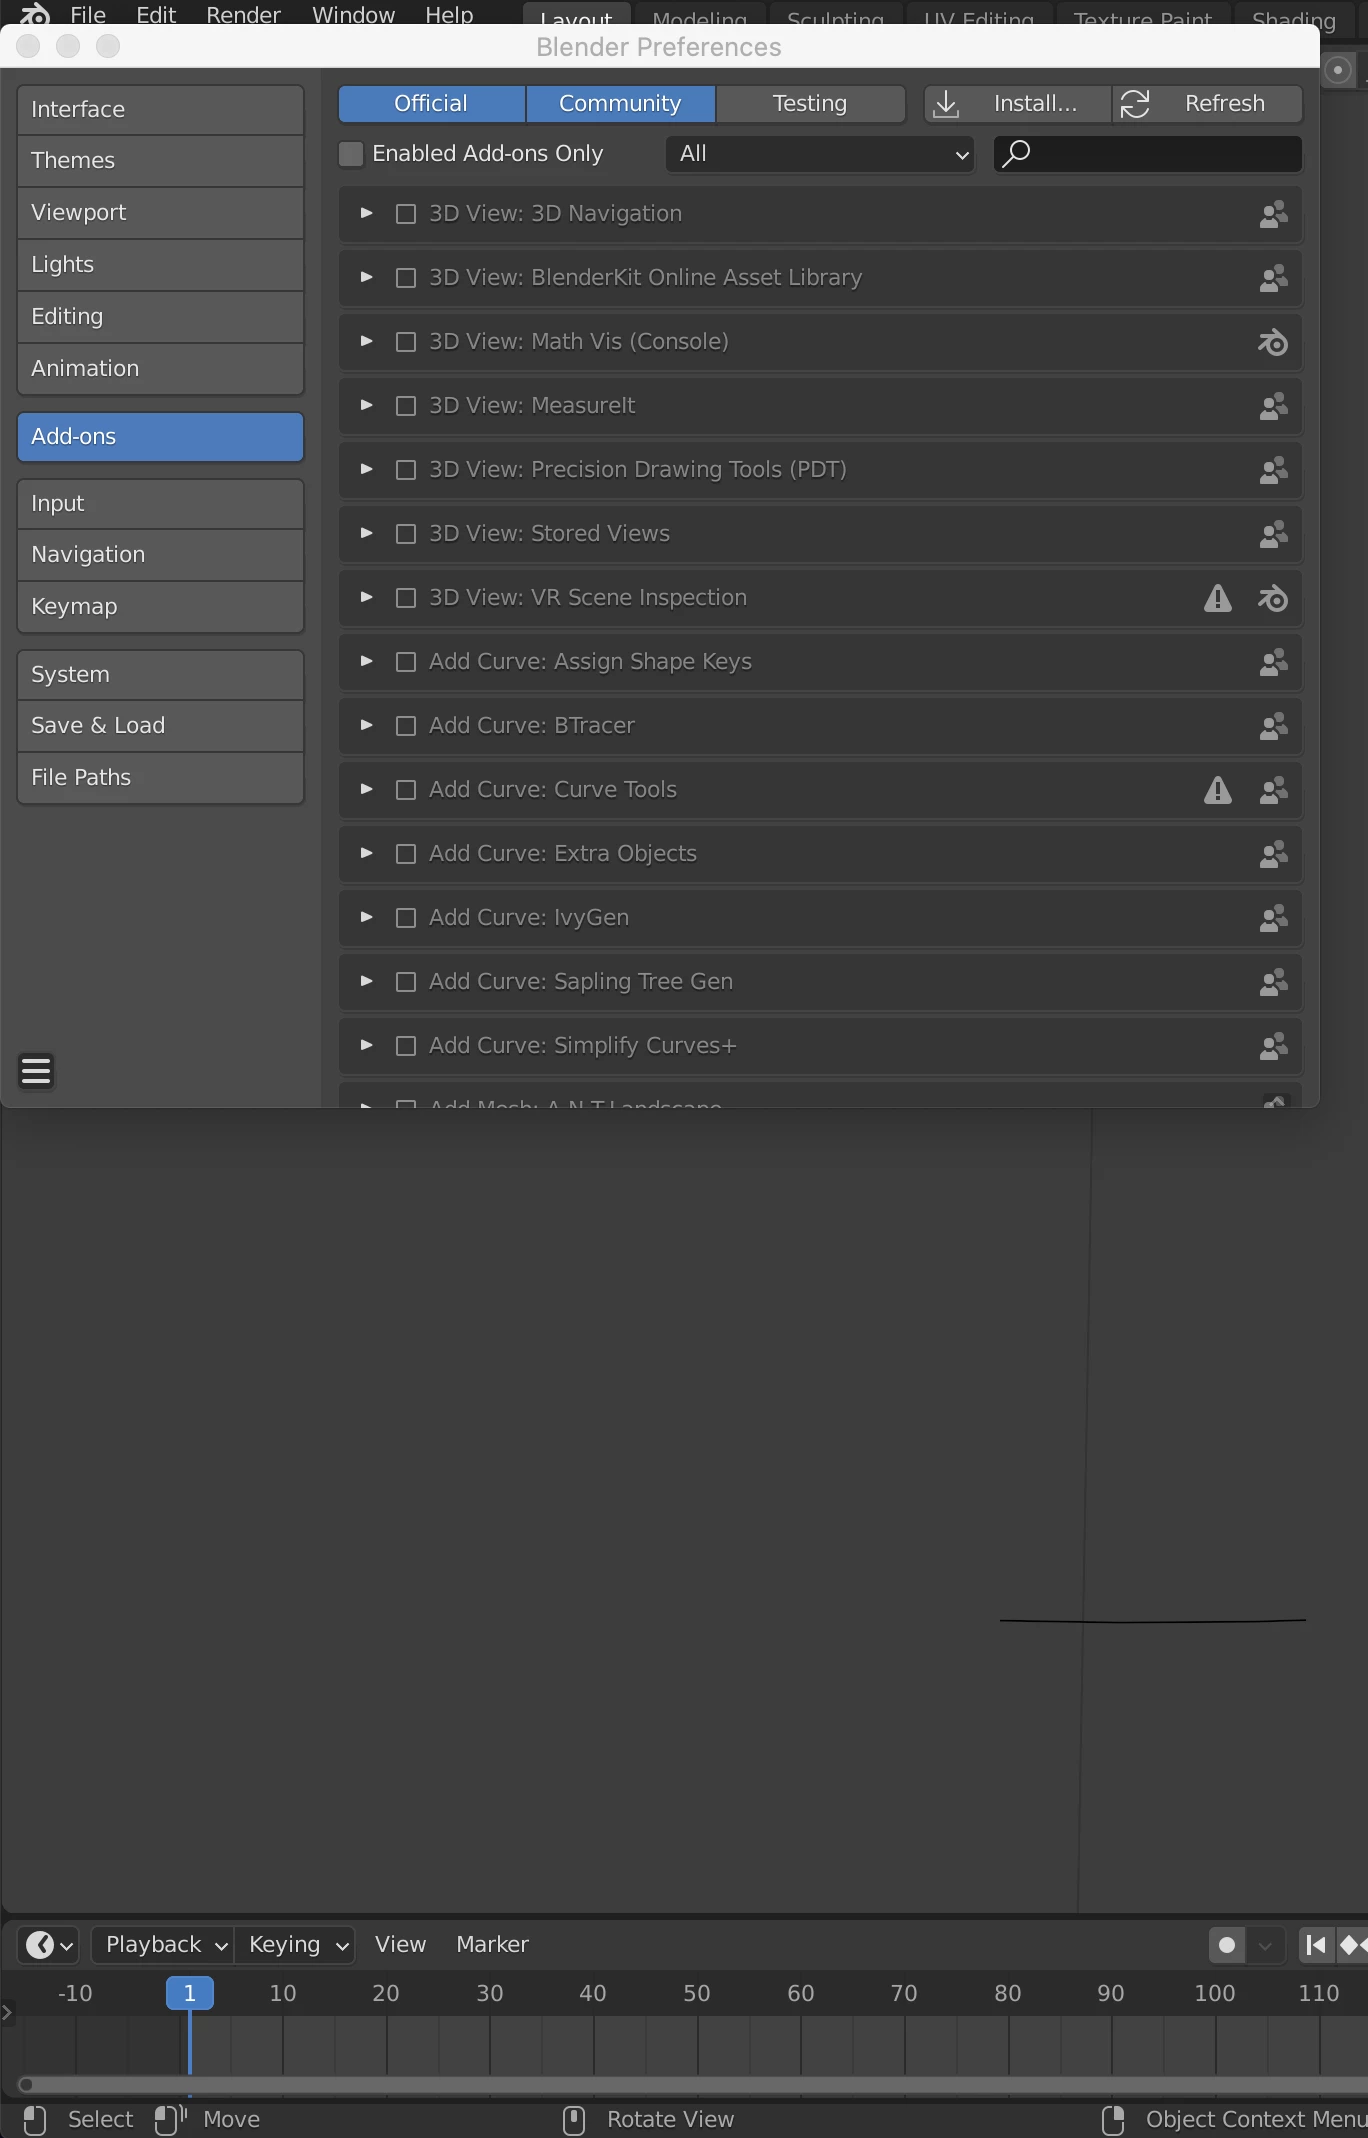Click the auto keying record dot icon
The height and width of the screenshot is (2138, 1368).
pos(1226,1945)
